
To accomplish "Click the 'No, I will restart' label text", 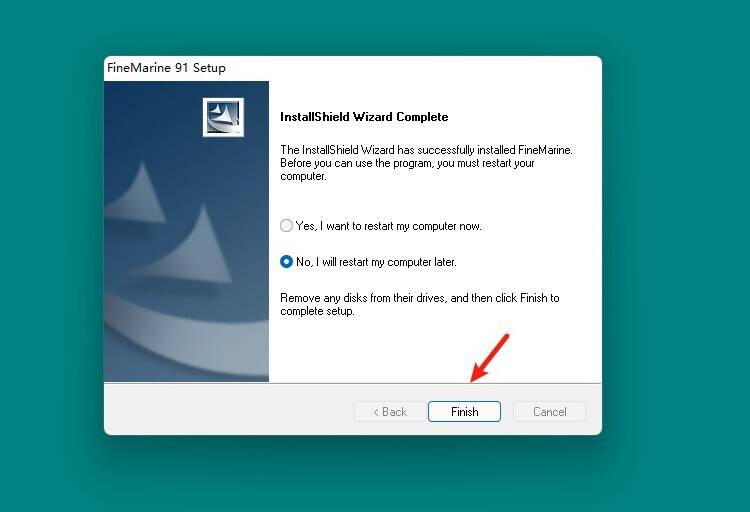I will (x=376, y=262).
